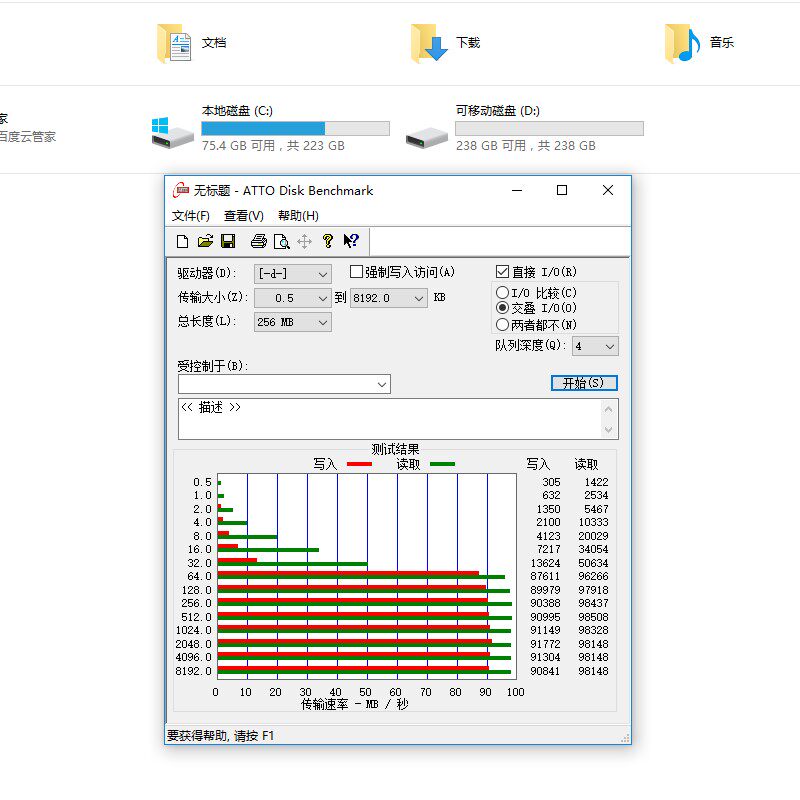Click the green 读取 legend swatch
800x800 pixels.
[443, 464]
